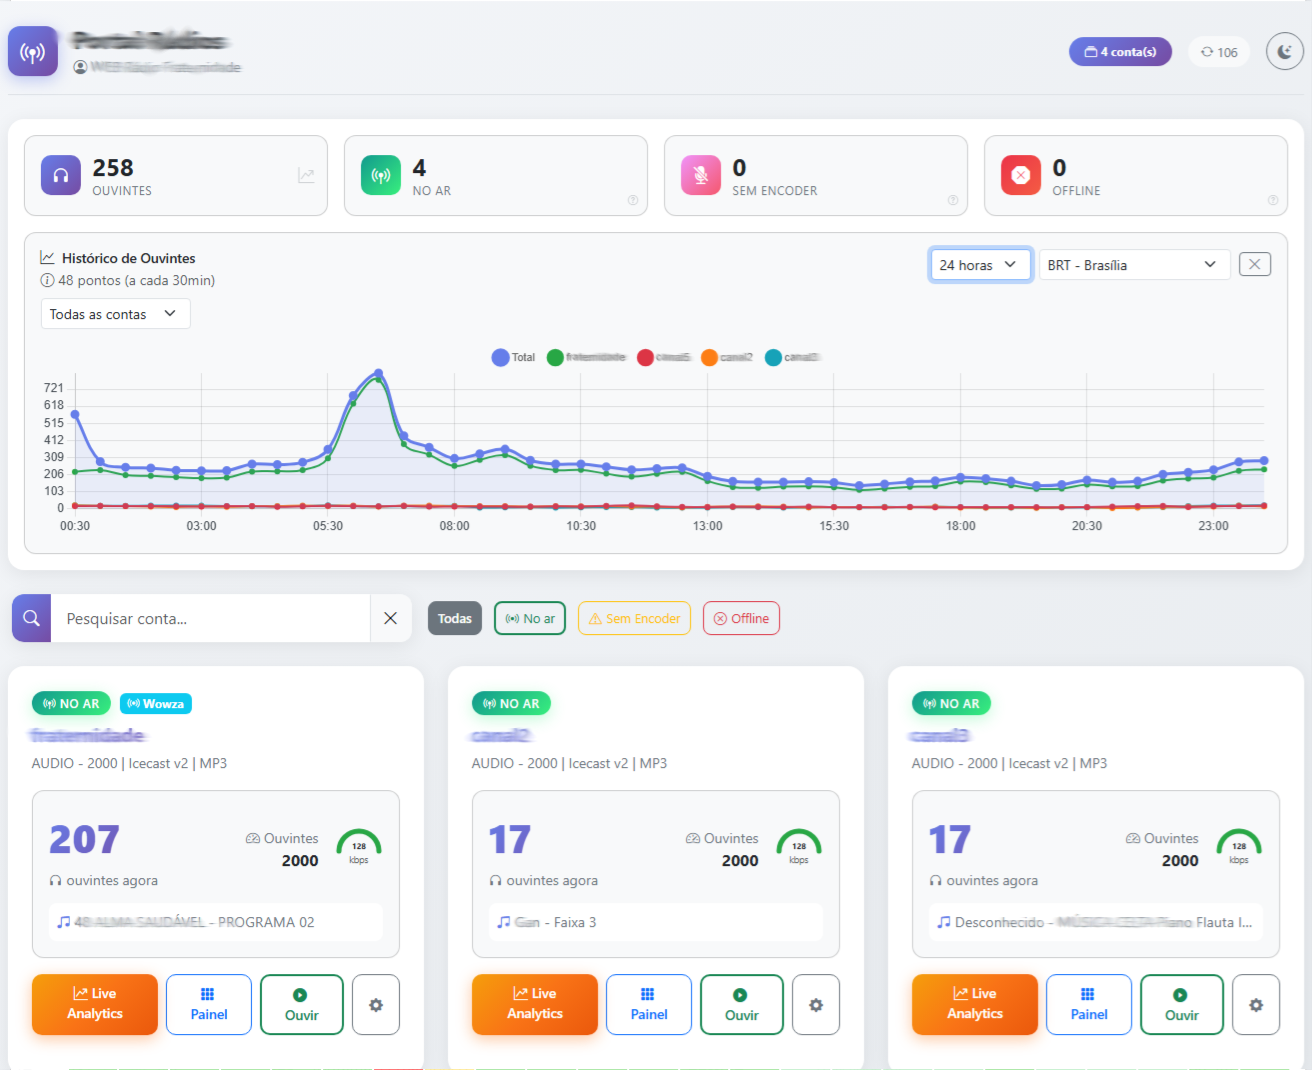Click the refresh counter showing 106
The image size is (1312, 1070).
coord(1219,52)
